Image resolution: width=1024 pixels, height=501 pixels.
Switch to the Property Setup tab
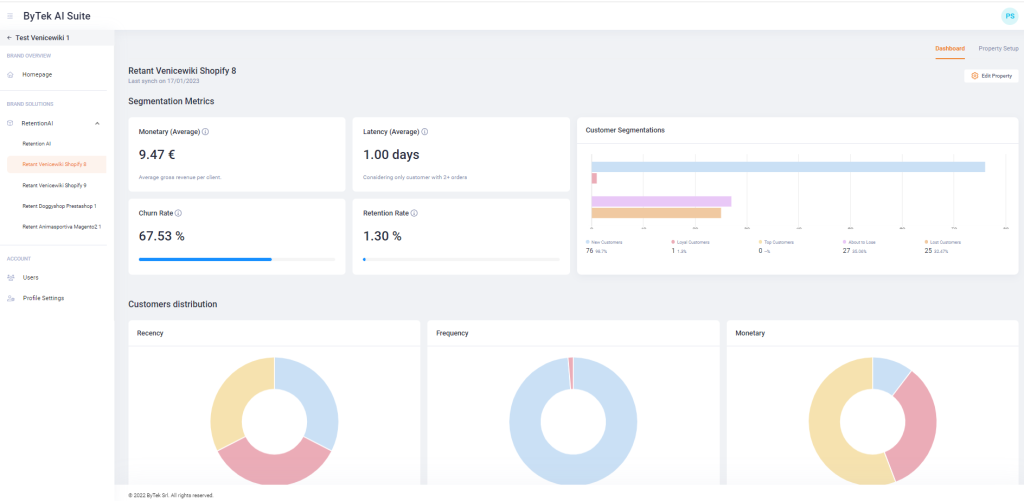[998, 48]
